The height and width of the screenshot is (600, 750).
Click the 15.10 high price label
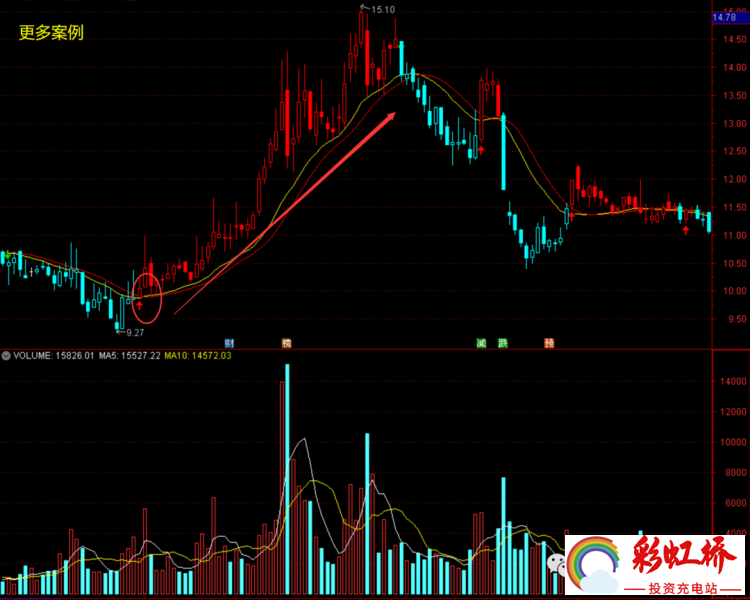tap(382, 9)
